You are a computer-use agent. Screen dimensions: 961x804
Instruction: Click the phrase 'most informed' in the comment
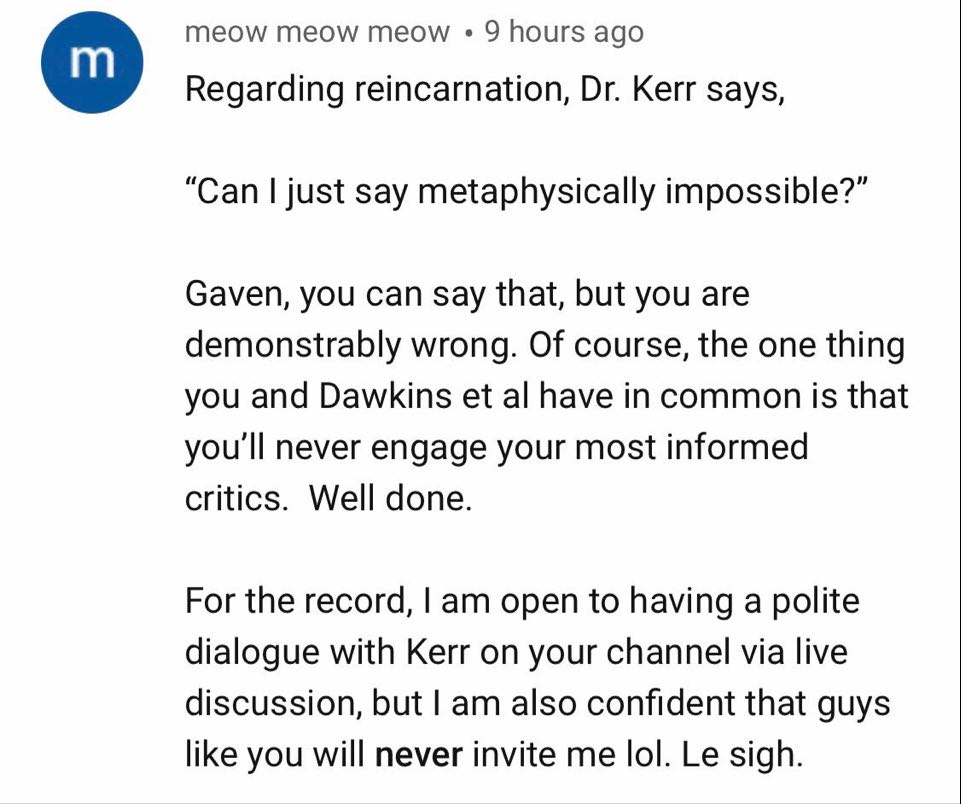[x=691, y=447]
